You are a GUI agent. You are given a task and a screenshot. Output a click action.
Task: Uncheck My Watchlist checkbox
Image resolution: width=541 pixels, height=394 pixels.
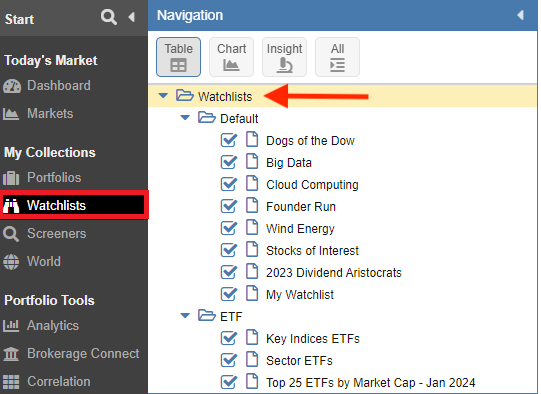pos(229,294)
